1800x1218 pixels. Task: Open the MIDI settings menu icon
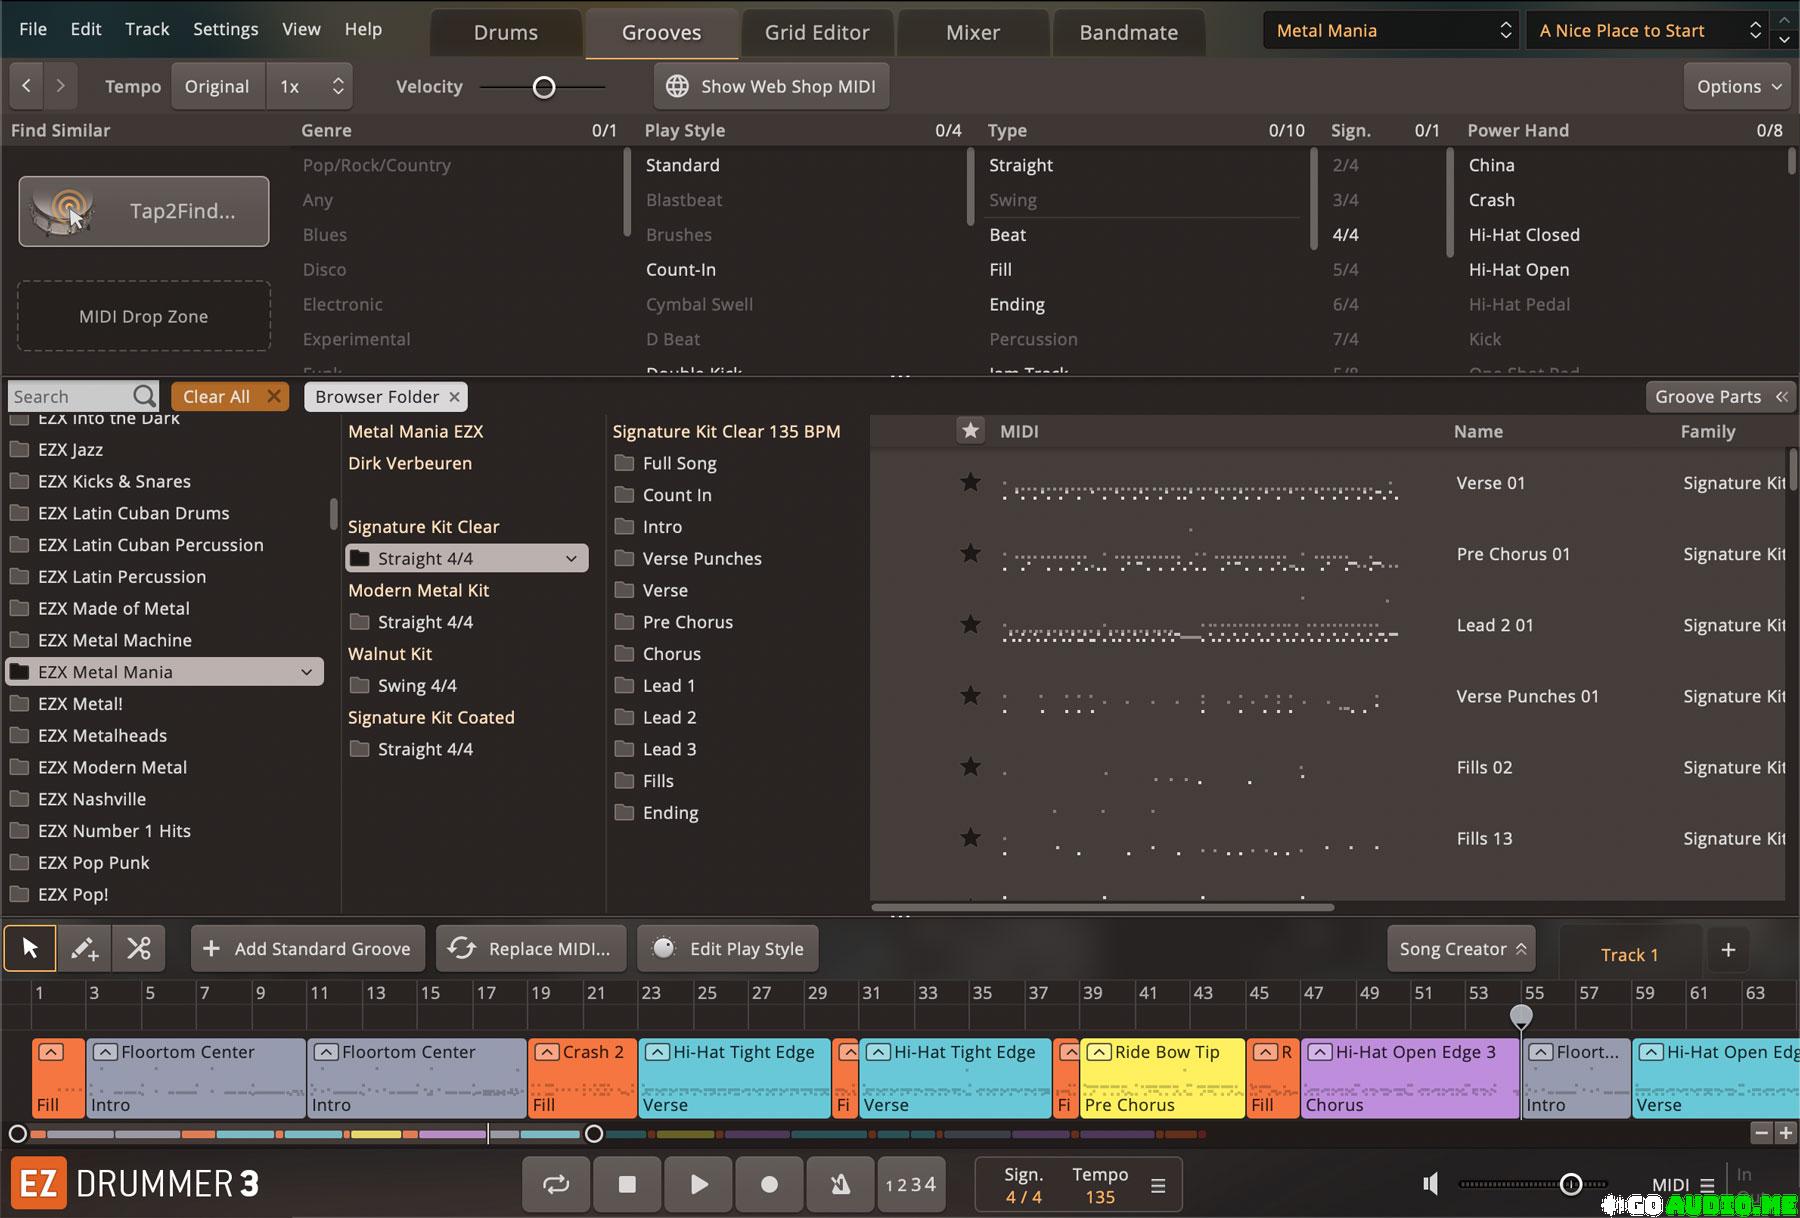click(x=1707, y=1185)
